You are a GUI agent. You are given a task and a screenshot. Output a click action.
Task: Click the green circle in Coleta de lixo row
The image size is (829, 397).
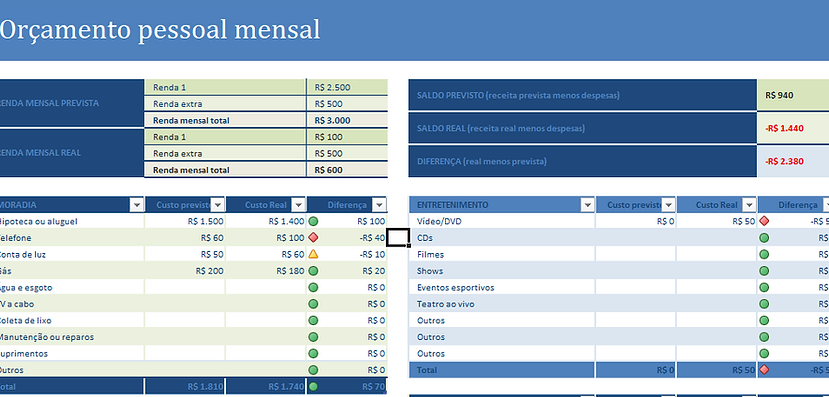[313, 320]
